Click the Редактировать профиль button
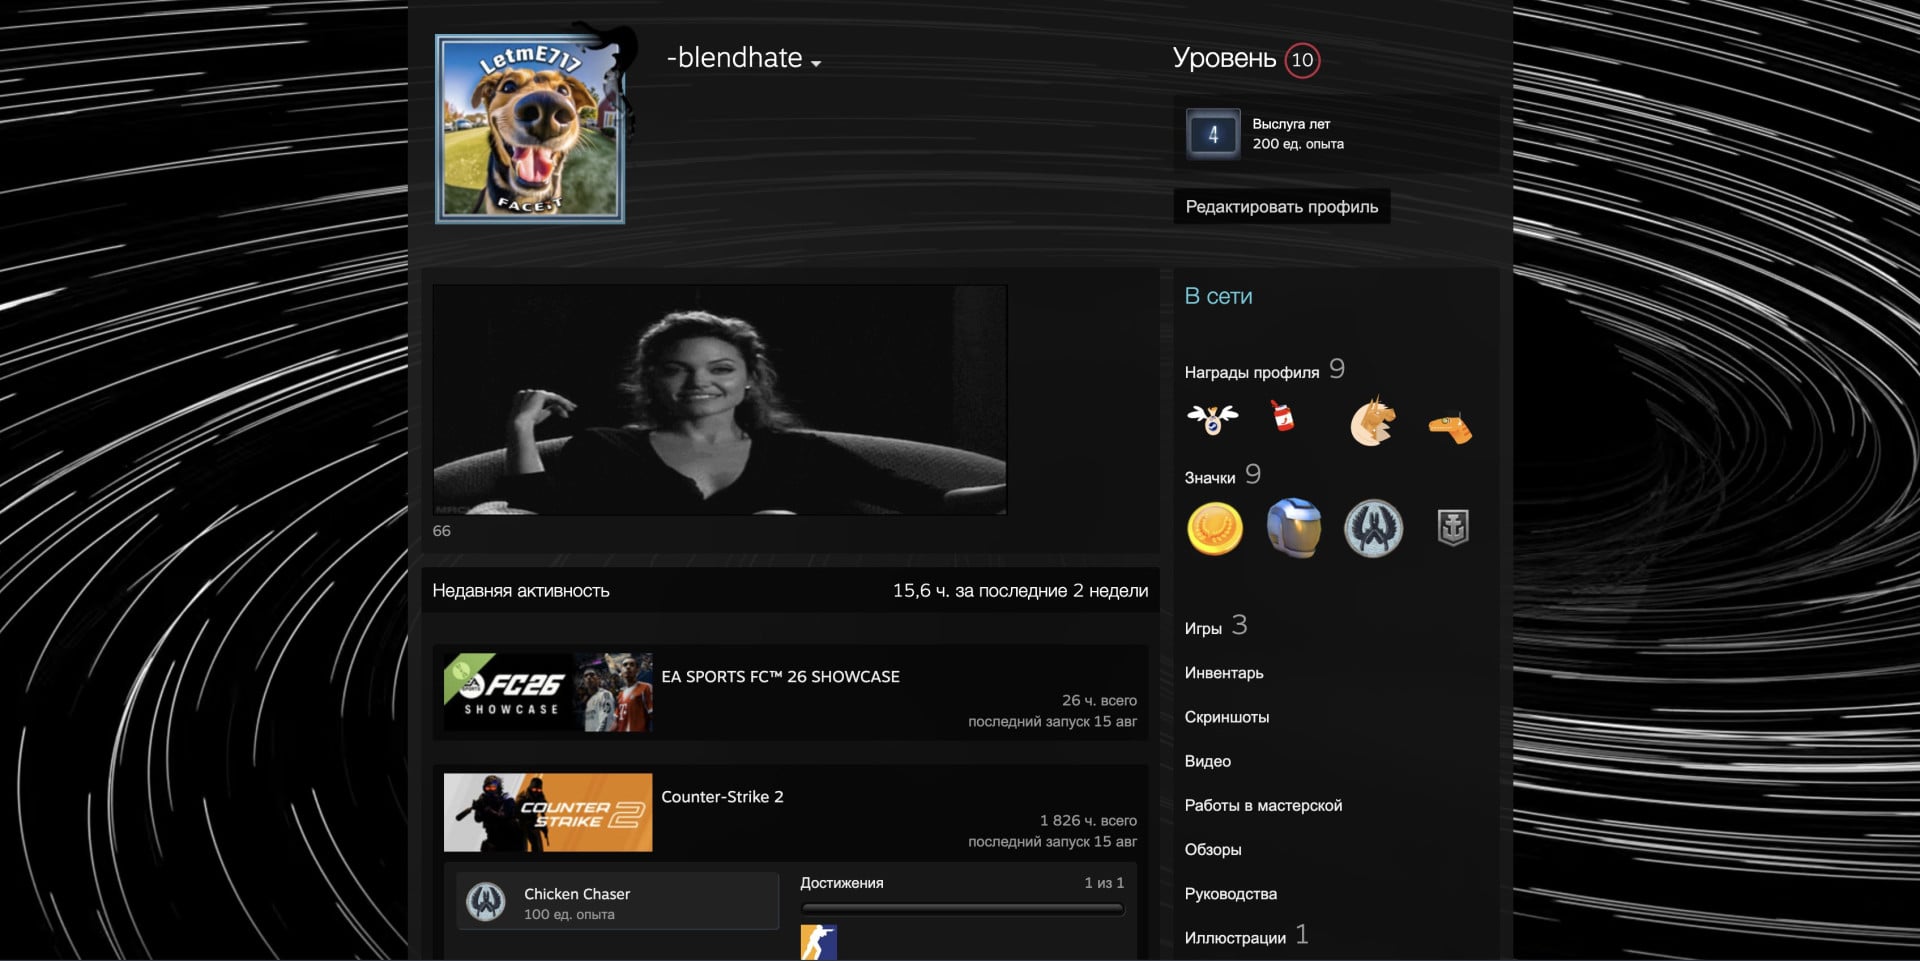 [x=1281, y=207]
